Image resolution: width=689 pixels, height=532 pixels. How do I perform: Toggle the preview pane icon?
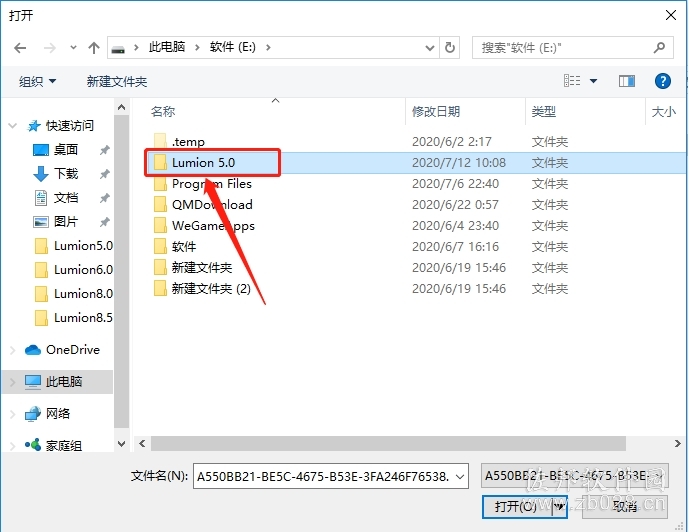627,81
